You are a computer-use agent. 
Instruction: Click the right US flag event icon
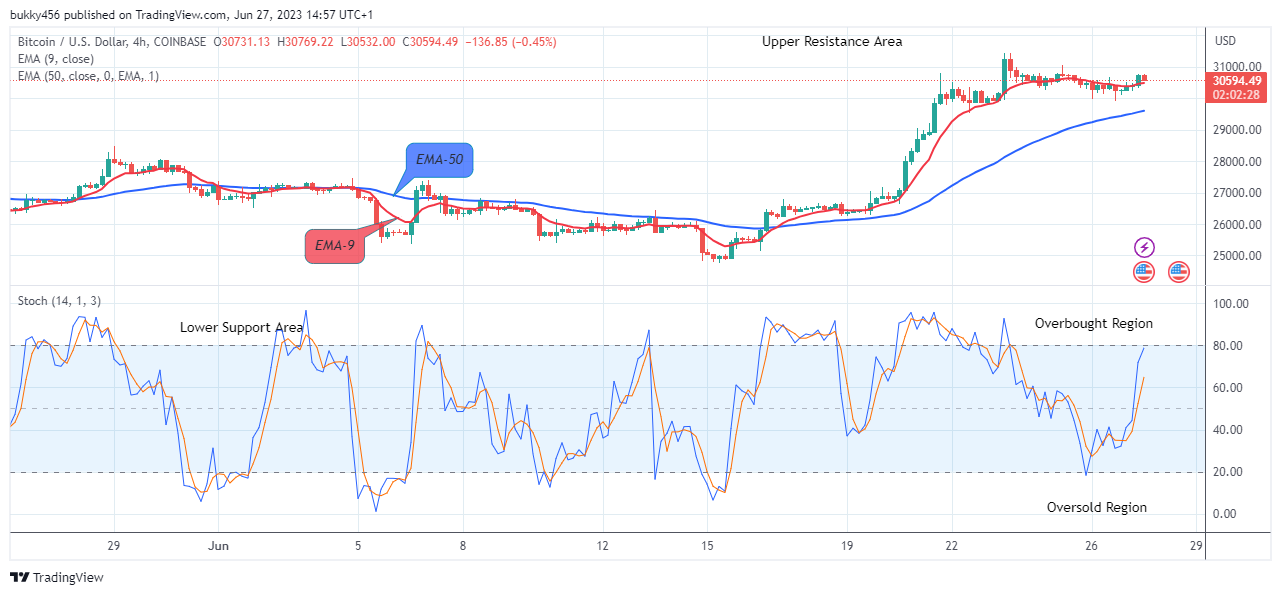pos(1179,271)
